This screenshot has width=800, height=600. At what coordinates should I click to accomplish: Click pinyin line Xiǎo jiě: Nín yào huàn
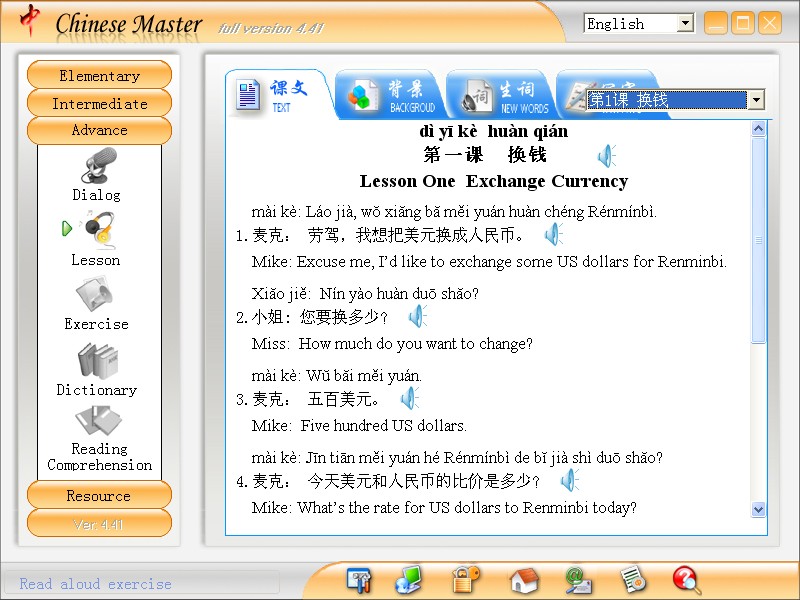pyautogui.click(x=365, y=293)
